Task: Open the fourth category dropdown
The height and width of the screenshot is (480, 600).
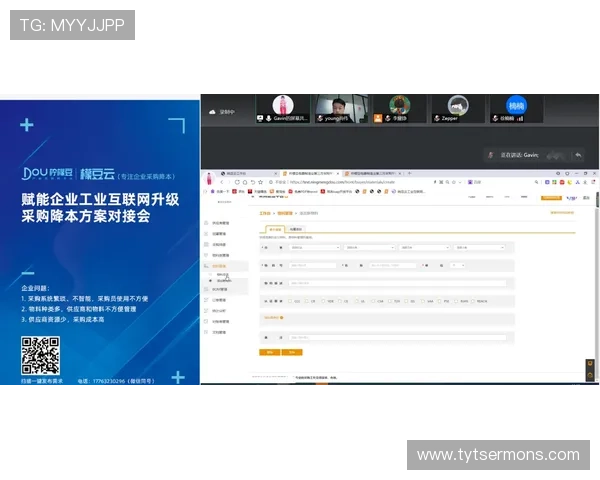Action: click(479, 248)
